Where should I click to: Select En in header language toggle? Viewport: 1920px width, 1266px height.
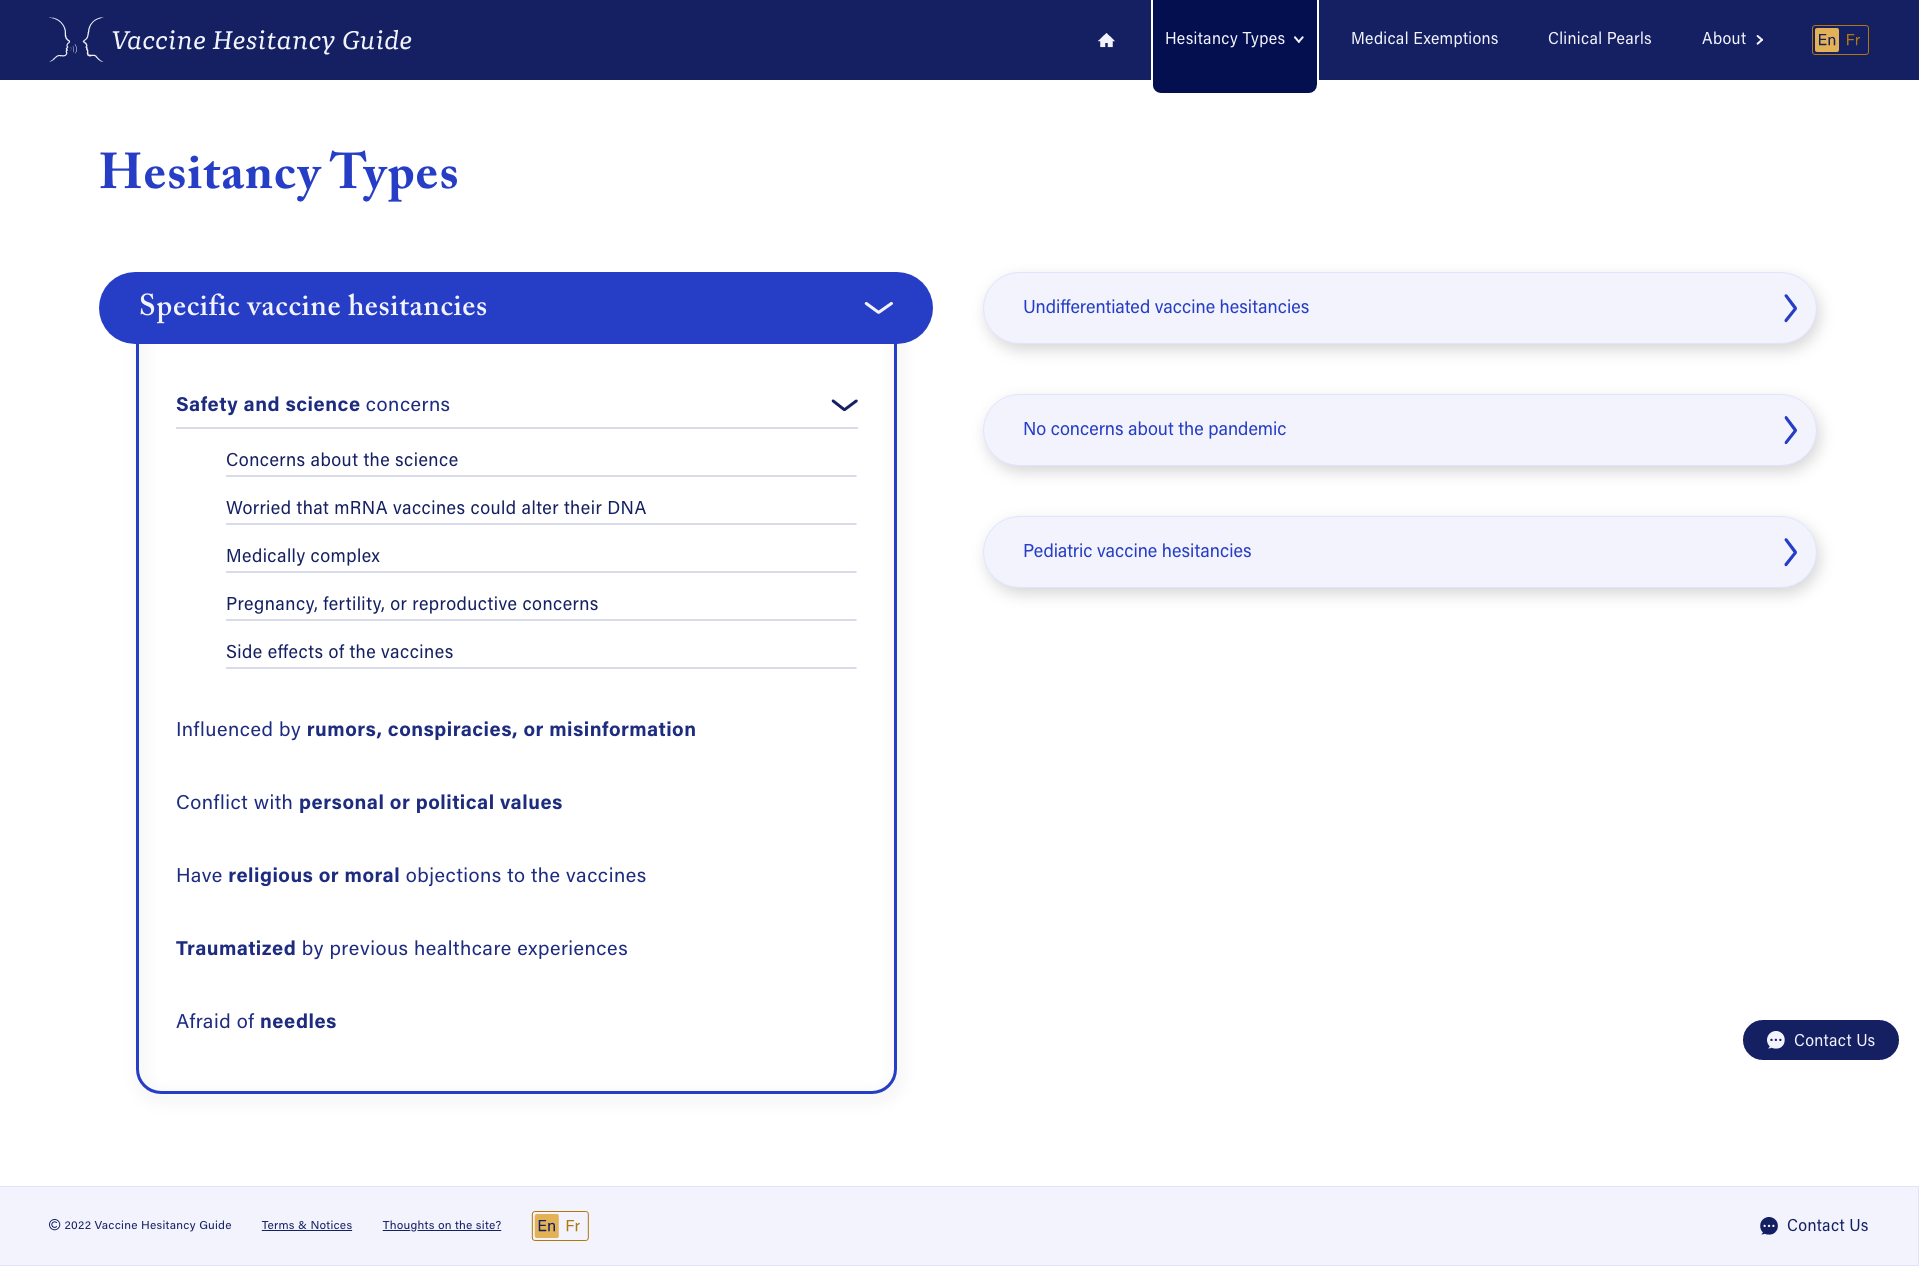coord(1827,40)
